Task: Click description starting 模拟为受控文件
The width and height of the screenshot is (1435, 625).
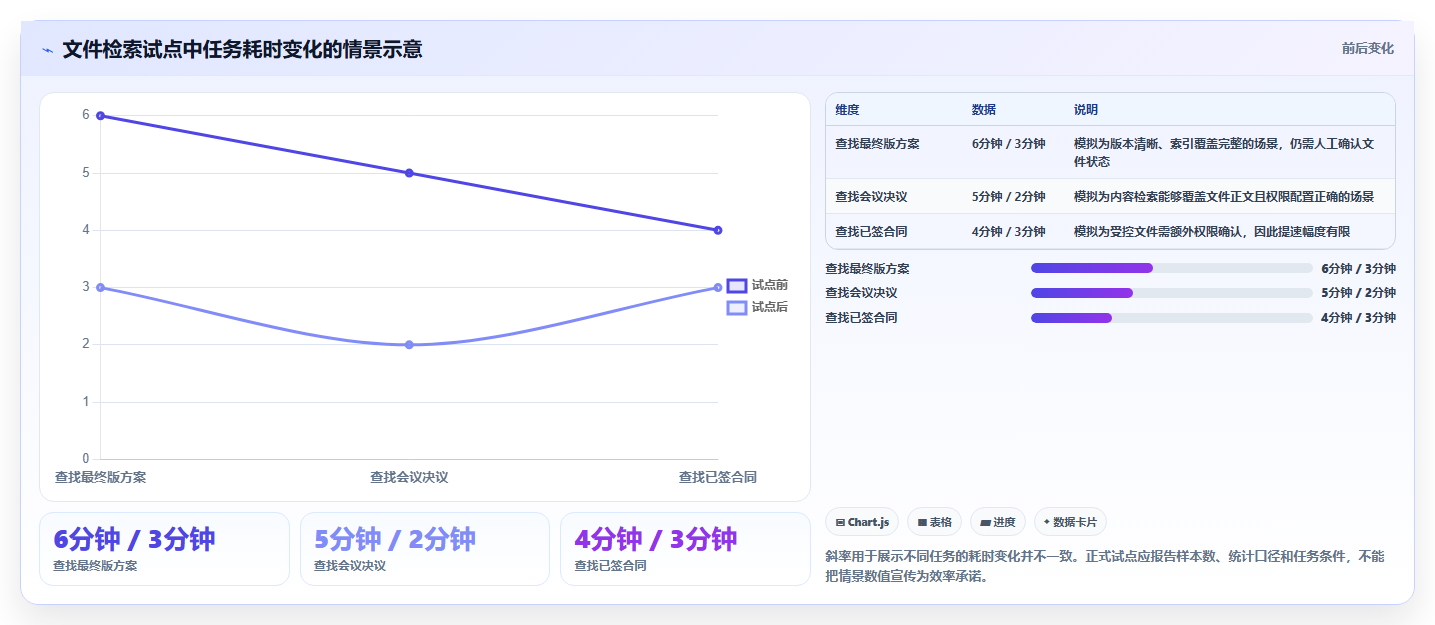Action: pyautogui.click(x=1212, y=232)
